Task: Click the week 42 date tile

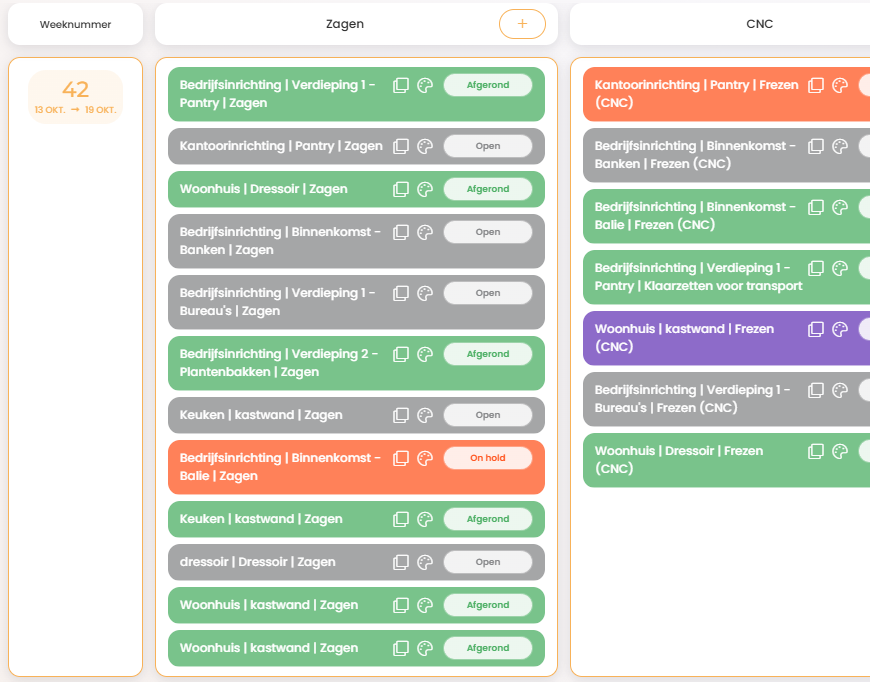Action: point(76,97)
